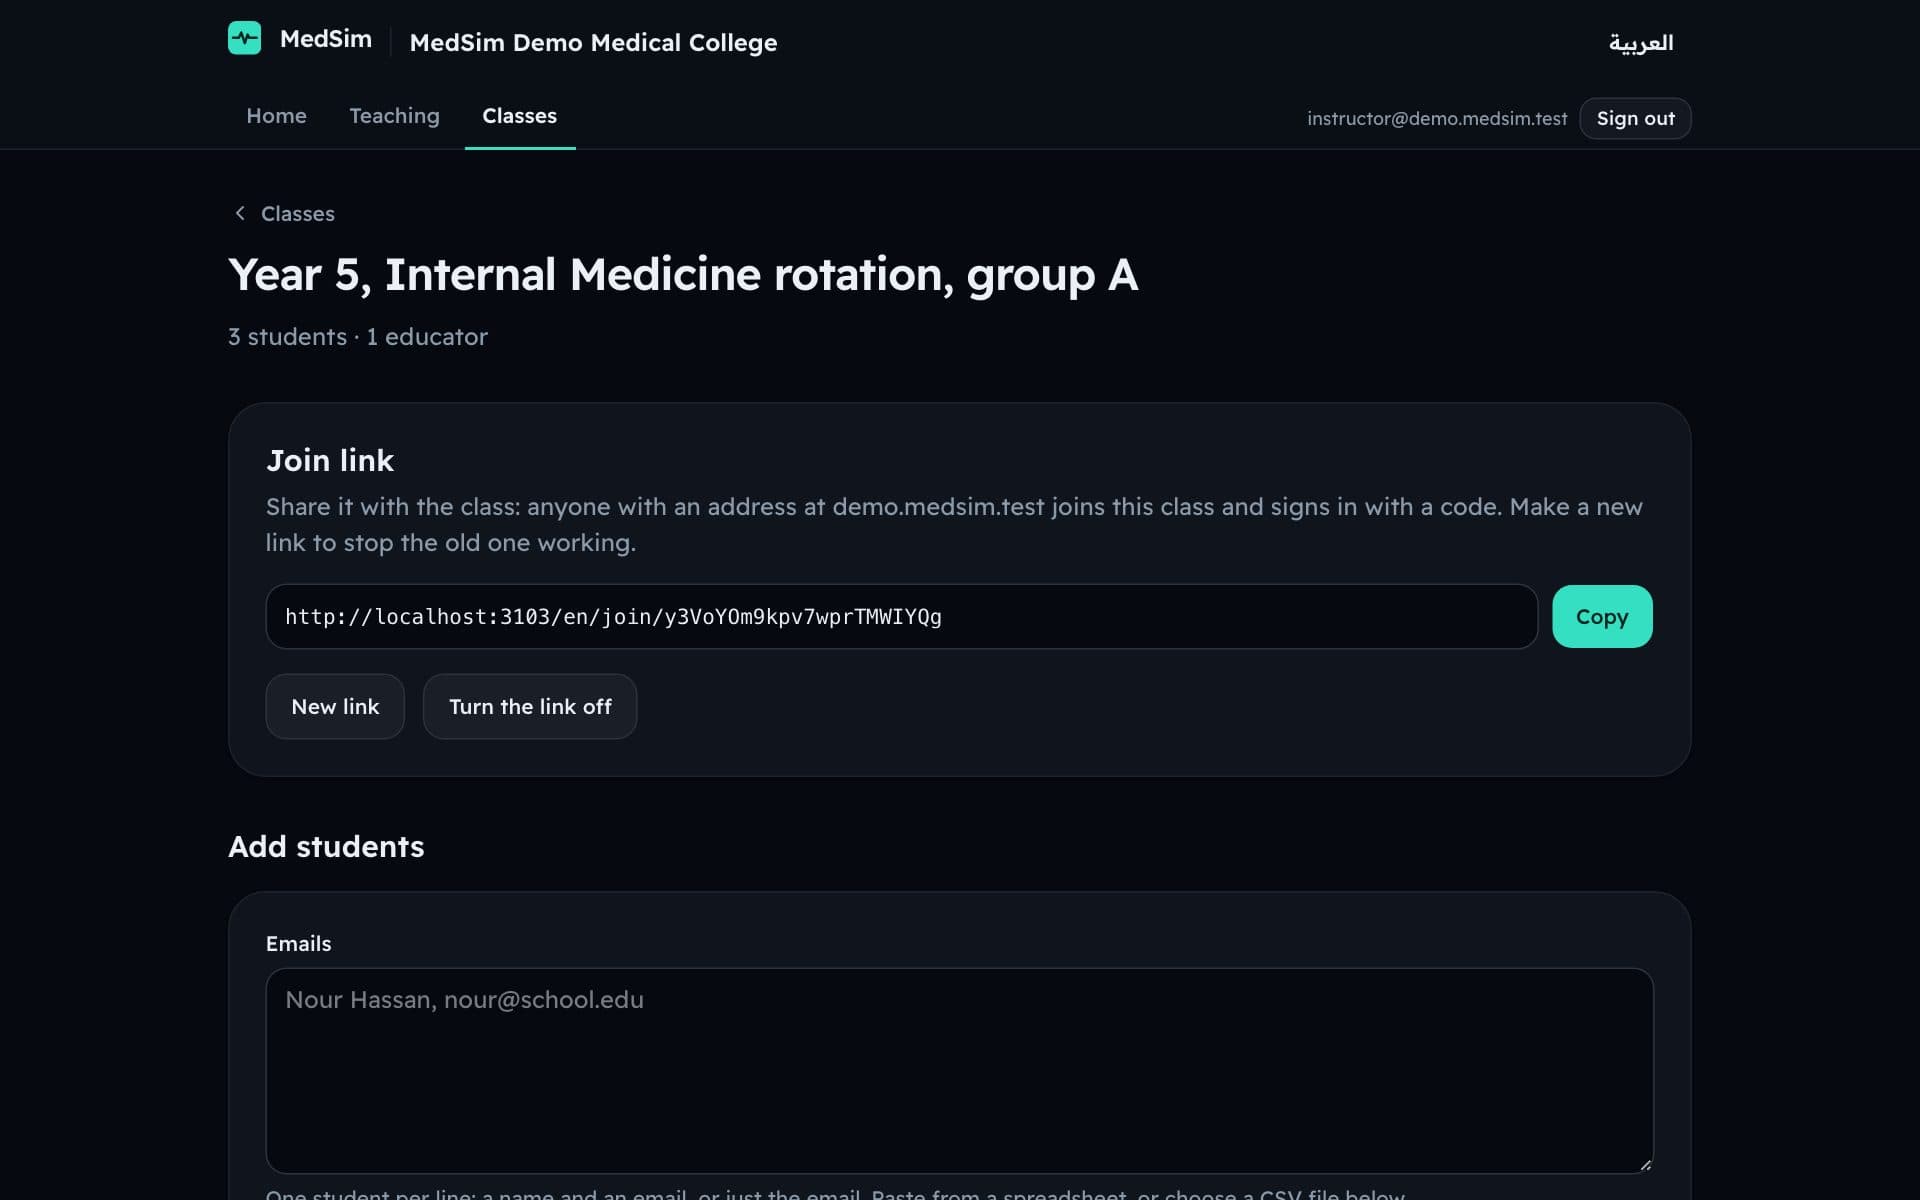
Task: Go back via Classes breadcrumb link
Action: pos(297,213)
